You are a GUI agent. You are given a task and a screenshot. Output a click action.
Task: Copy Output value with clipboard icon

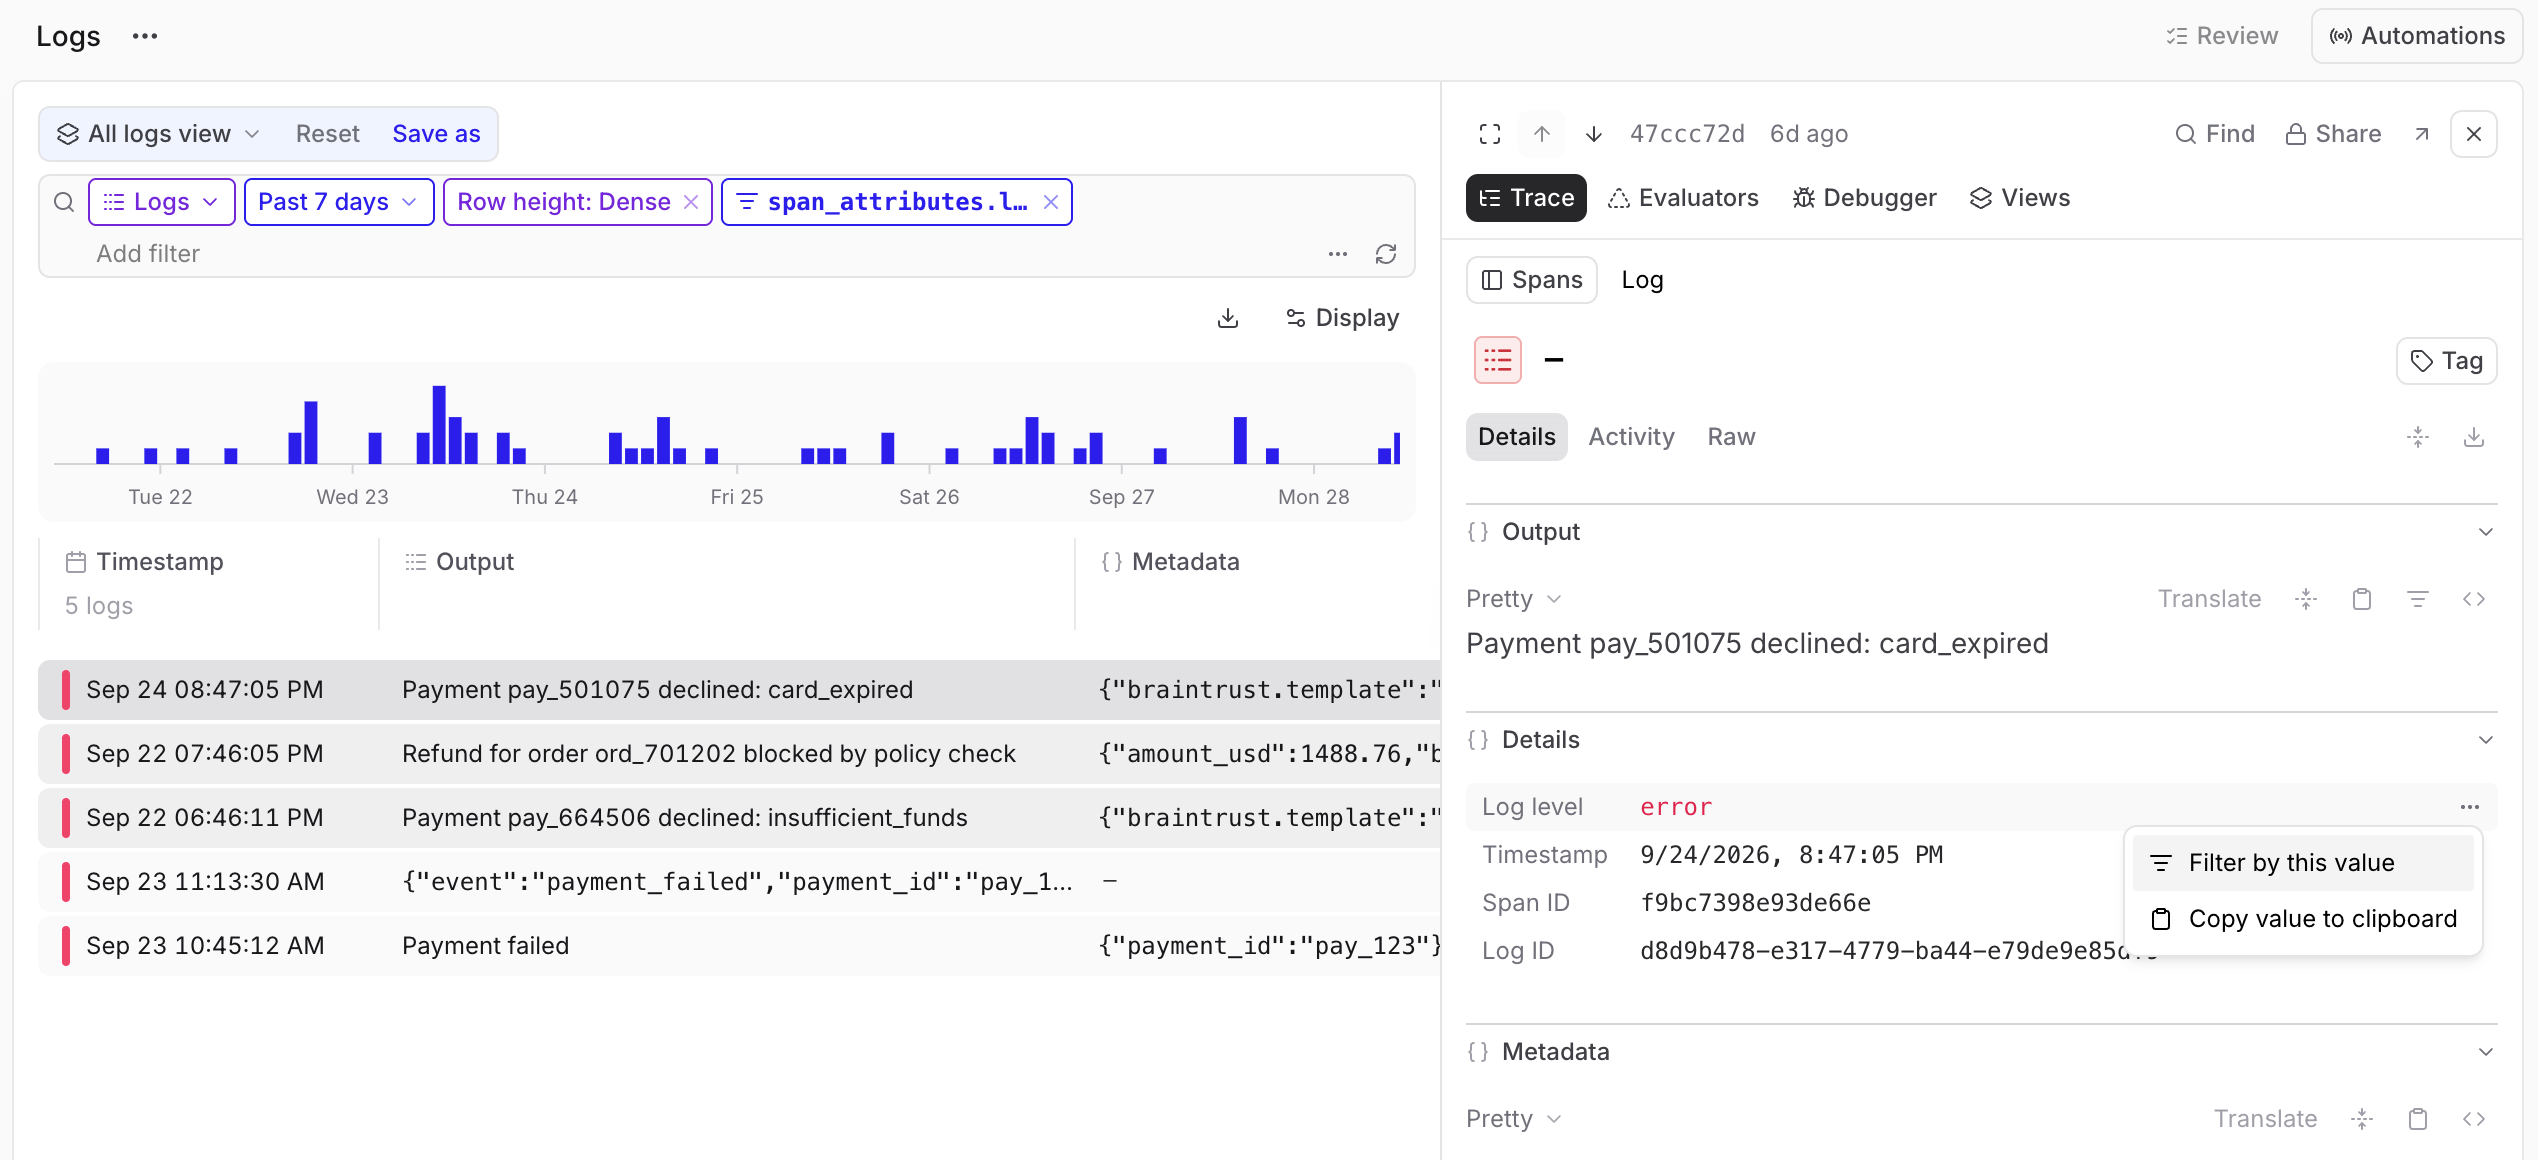[x=2362, y=599]
